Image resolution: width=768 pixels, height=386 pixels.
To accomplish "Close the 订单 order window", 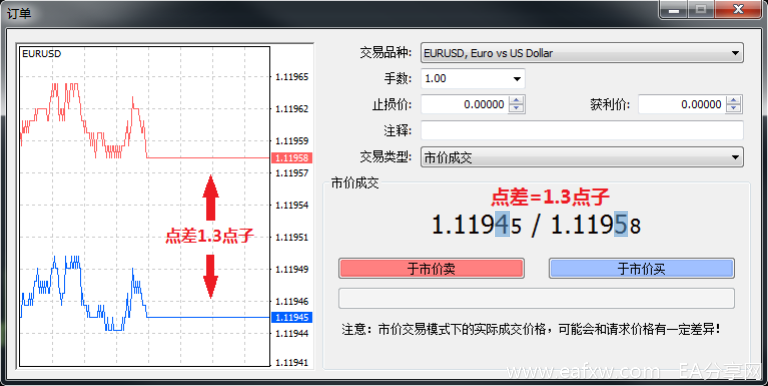I will (739, 9).
